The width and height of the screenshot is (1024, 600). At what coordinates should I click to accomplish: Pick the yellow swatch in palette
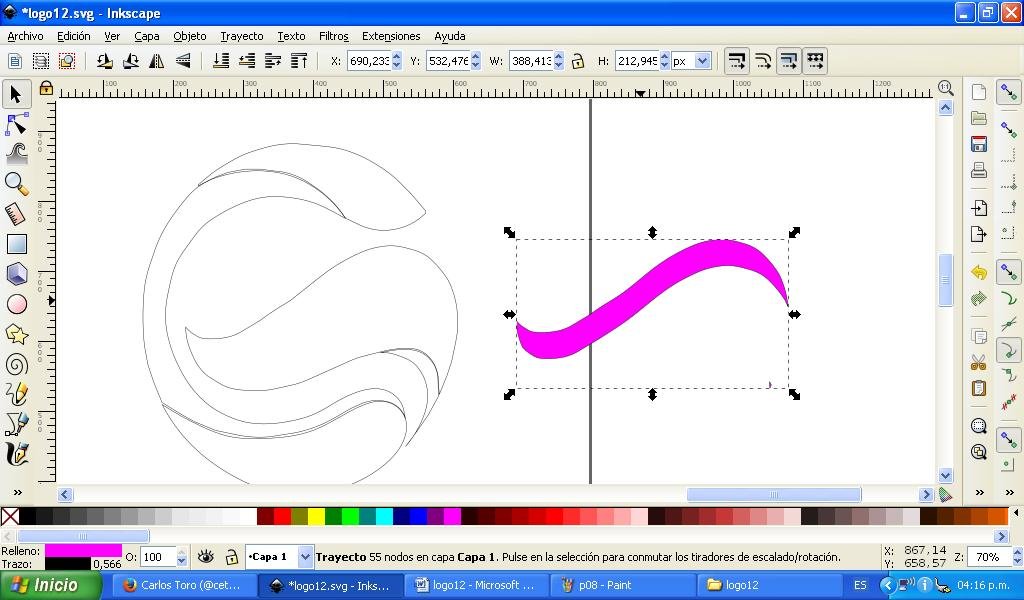tap(316, 516)
